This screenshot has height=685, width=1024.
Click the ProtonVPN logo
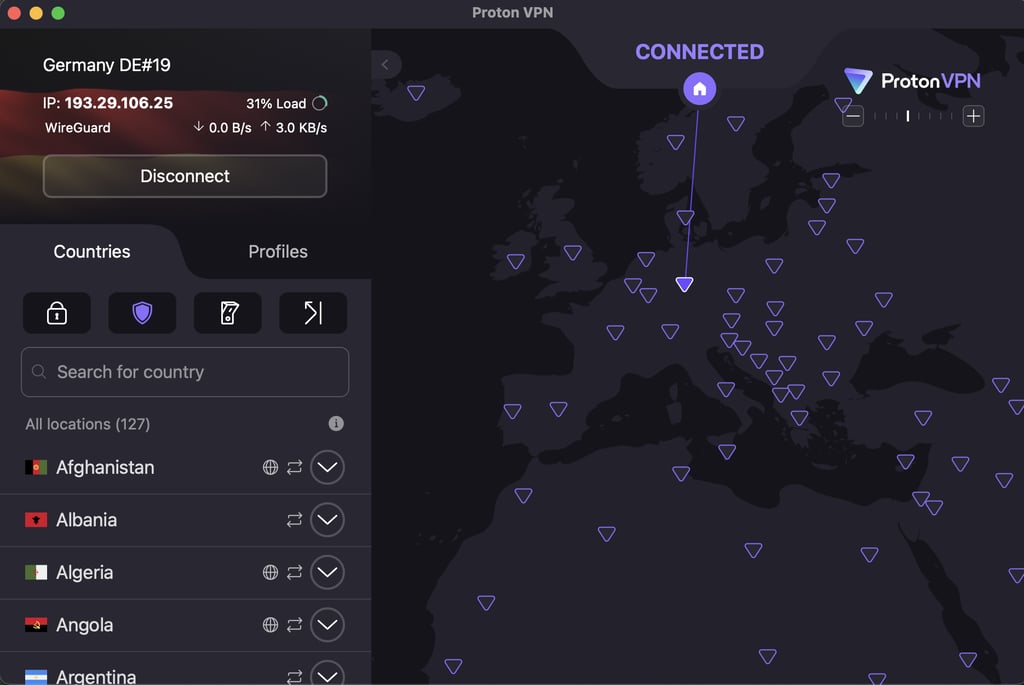pyautogui.click(x=912, y=81)
